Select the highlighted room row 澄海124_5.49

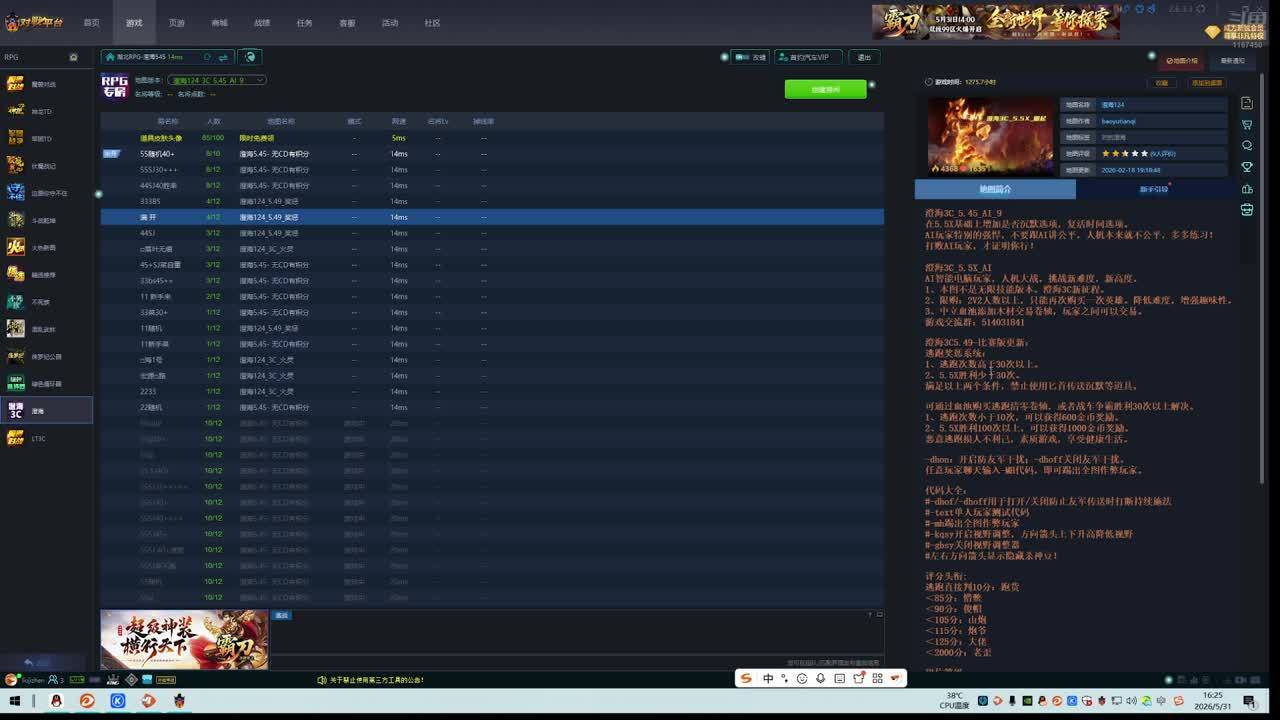(492, 217)
